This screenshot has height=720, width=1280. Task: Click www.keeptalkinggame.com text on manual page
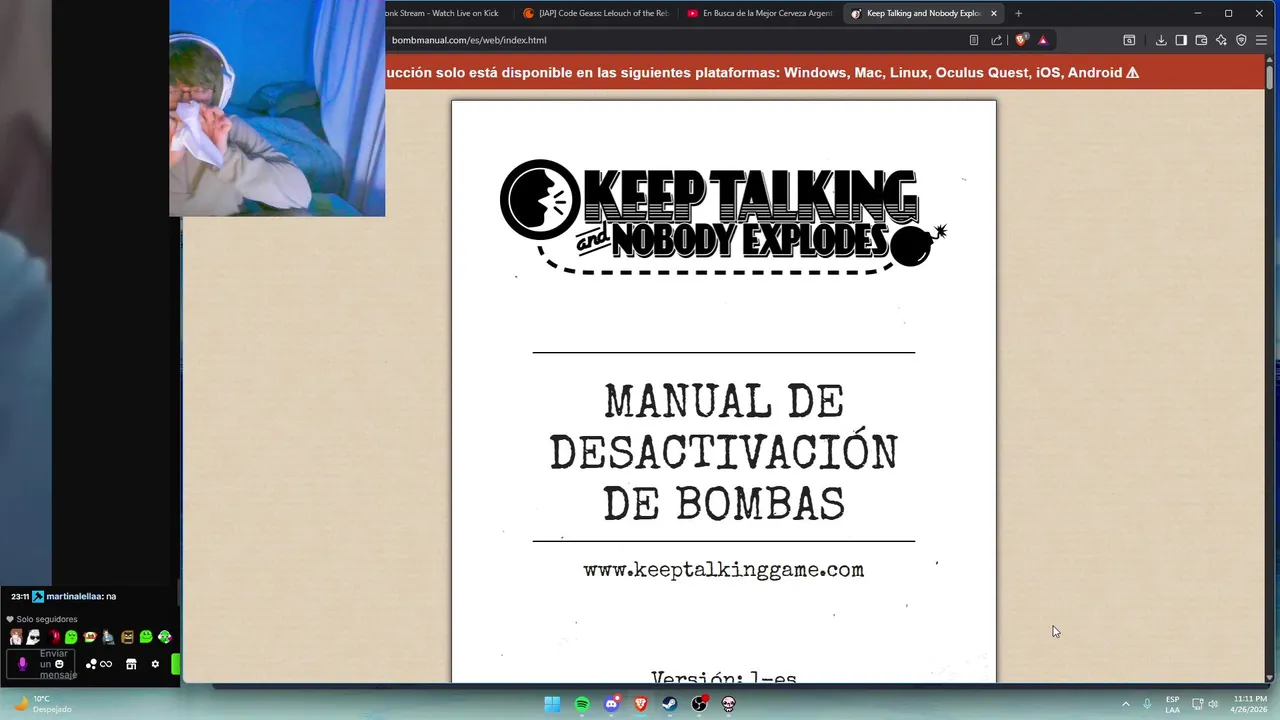click(723, 570)
